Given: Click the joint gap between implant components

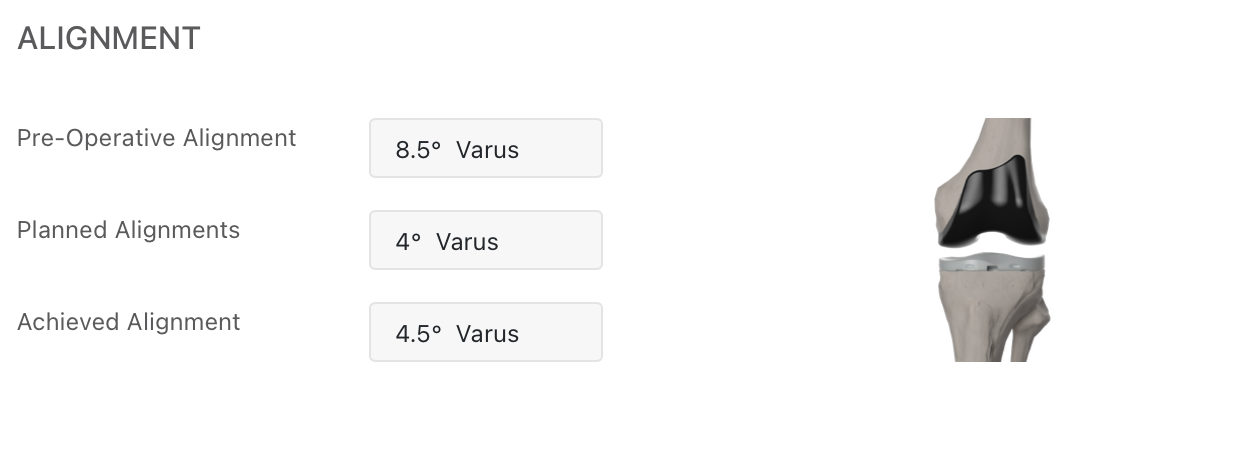Looking at the screenshot, I should [x=991, y=251].
